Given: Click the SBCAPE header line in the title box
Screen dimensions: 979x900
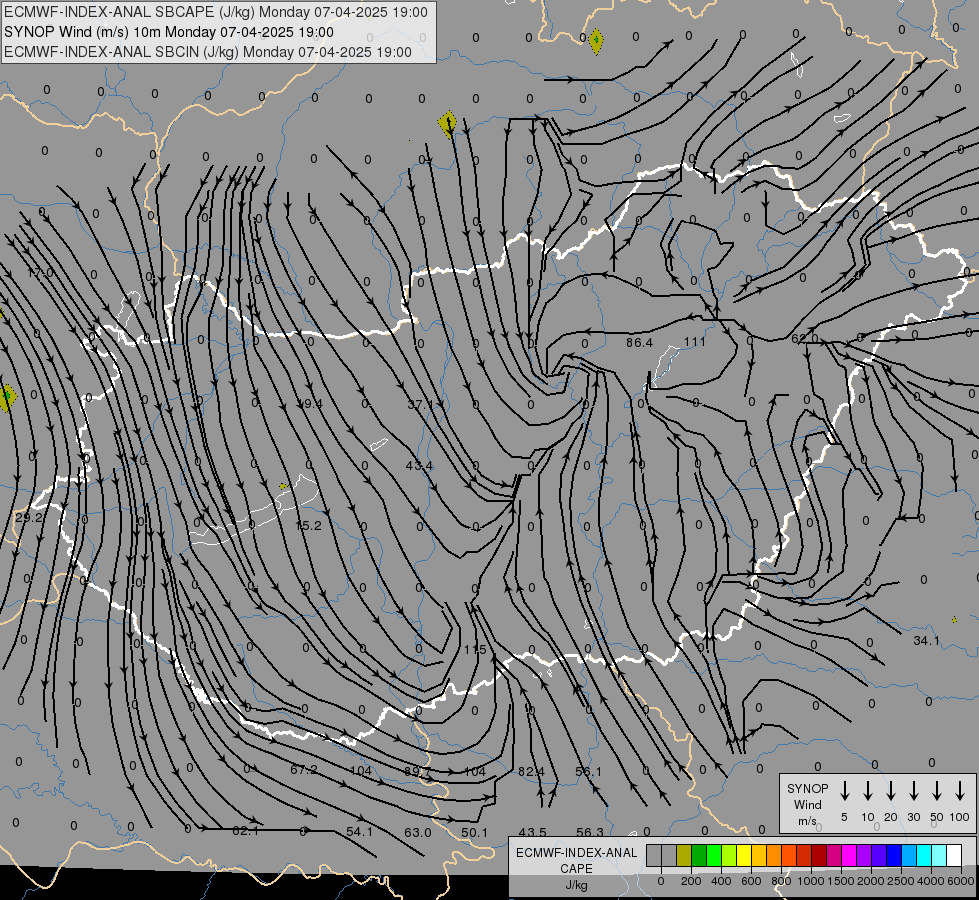Looking at the screenshot, I should (x=216, y=12).
